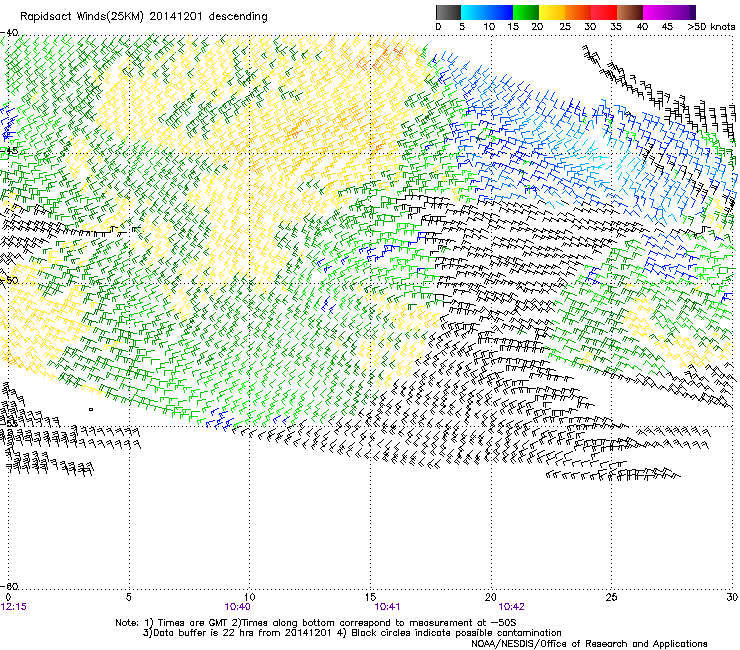Screen dimensions: 740x650
Task: Select the "-40" latitude axis label
Action: point(10,33)
